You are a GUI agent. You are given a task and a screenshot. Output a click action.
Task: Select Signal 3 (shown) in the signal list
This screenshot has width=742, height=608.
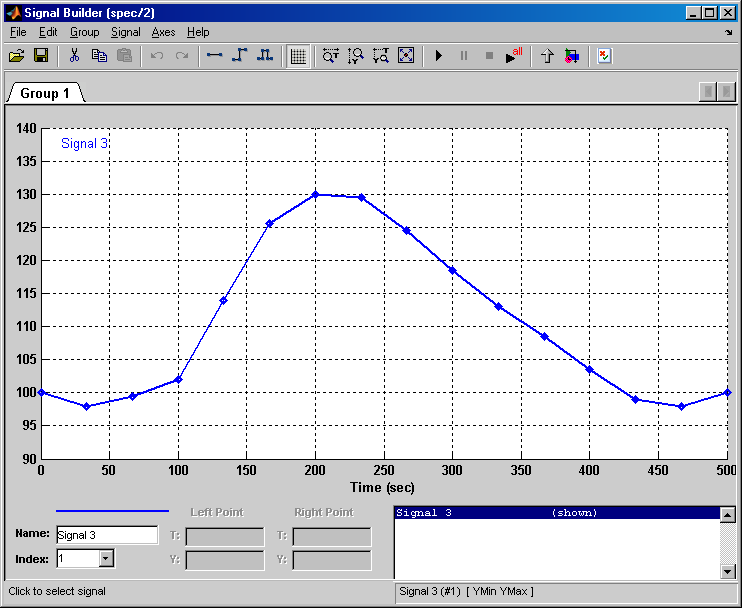coord(557,513)
